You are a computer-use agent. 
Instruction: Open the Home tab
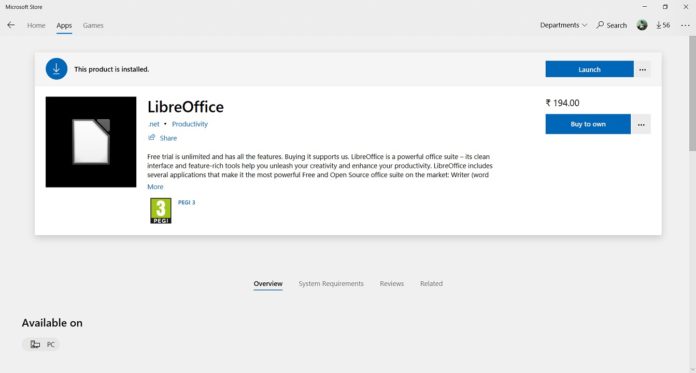point(36,25)
